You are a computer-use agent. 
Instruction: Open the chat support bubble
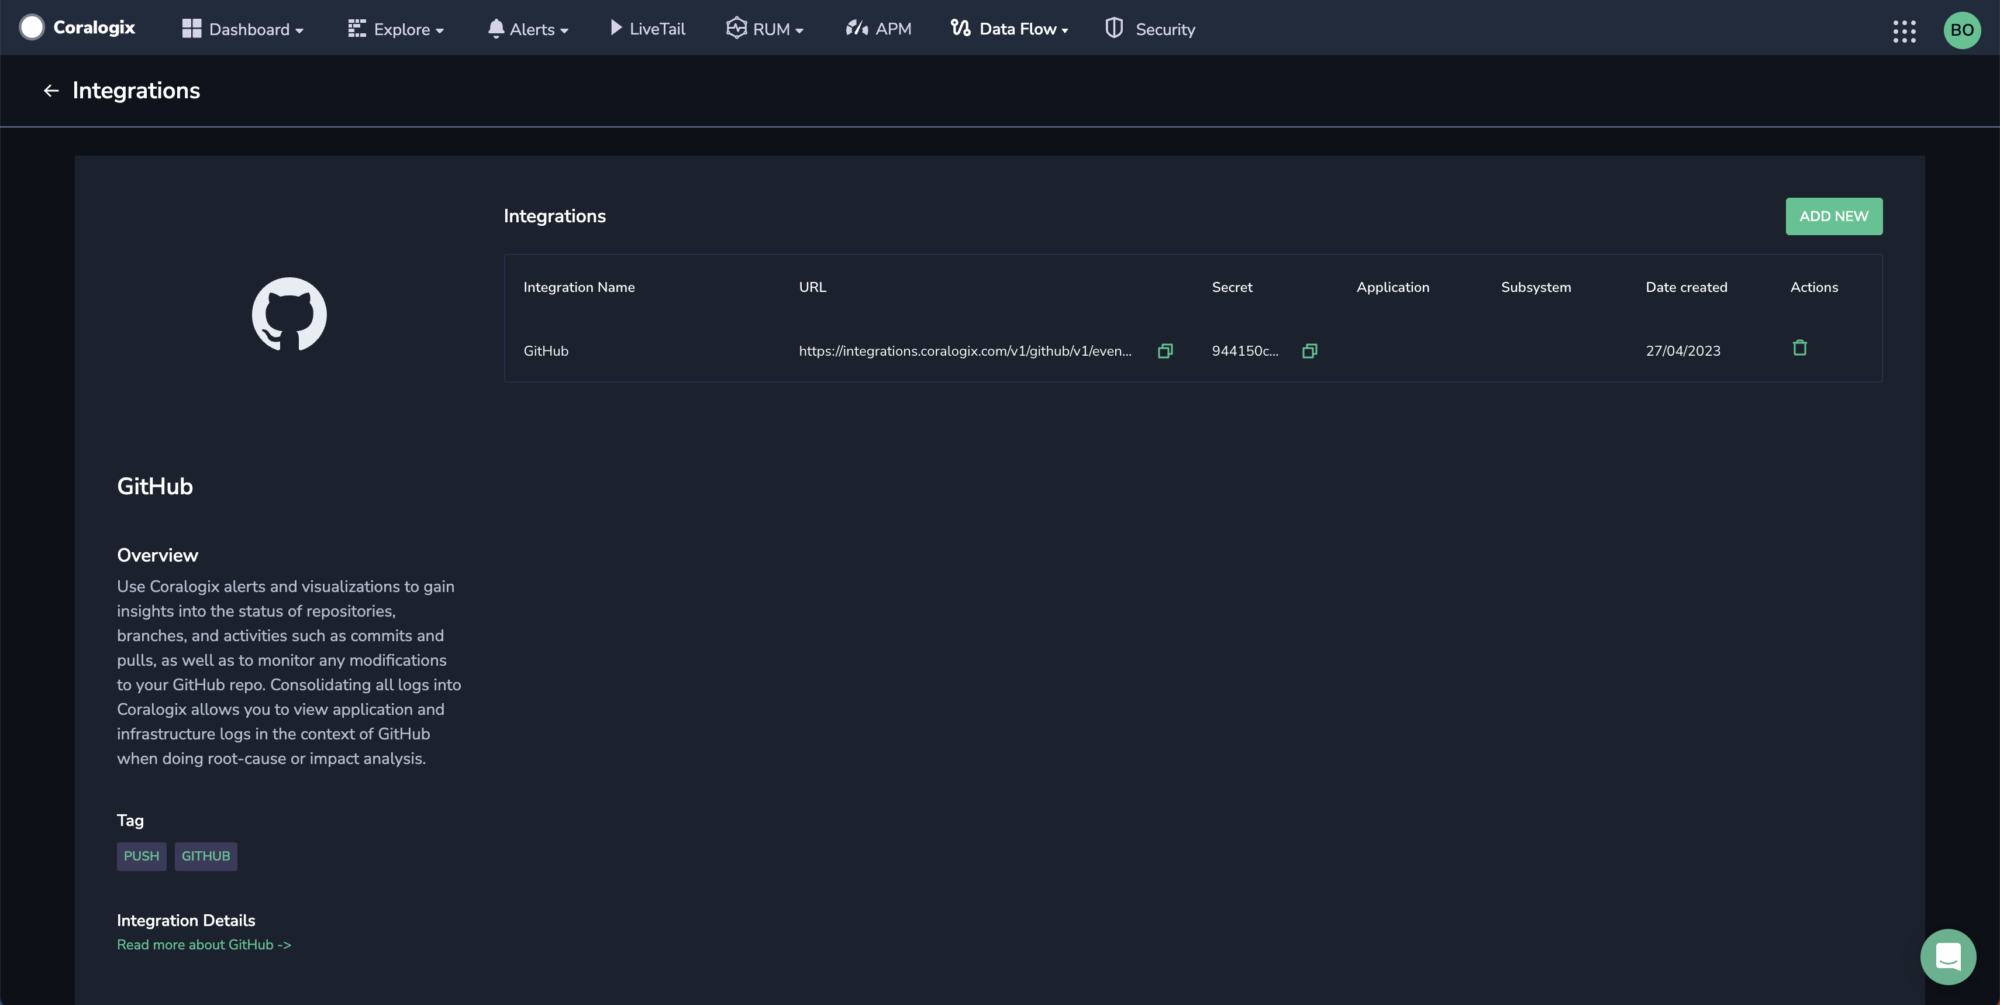(1948, 957)
